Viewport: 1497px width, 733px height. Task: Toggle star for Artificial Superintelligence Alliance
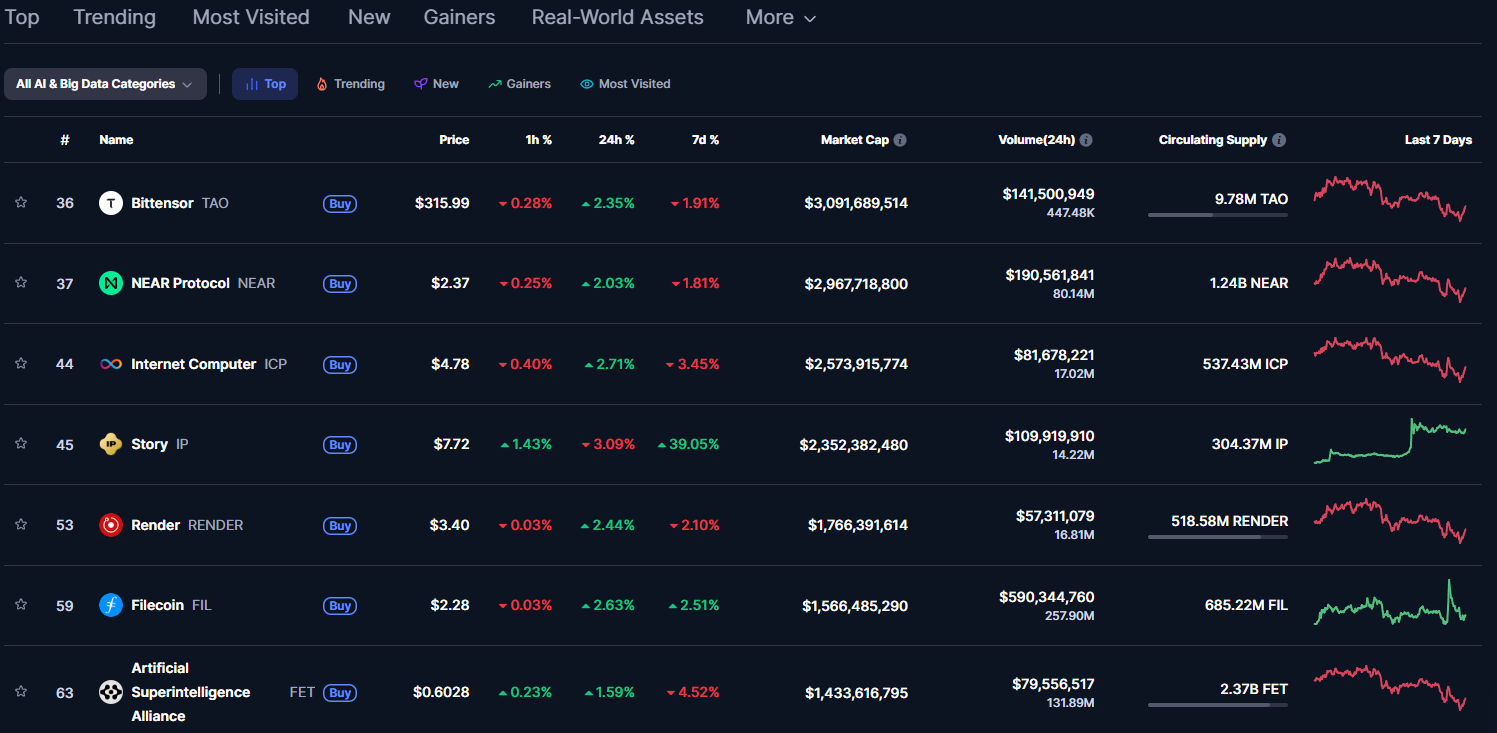point(21,692)
